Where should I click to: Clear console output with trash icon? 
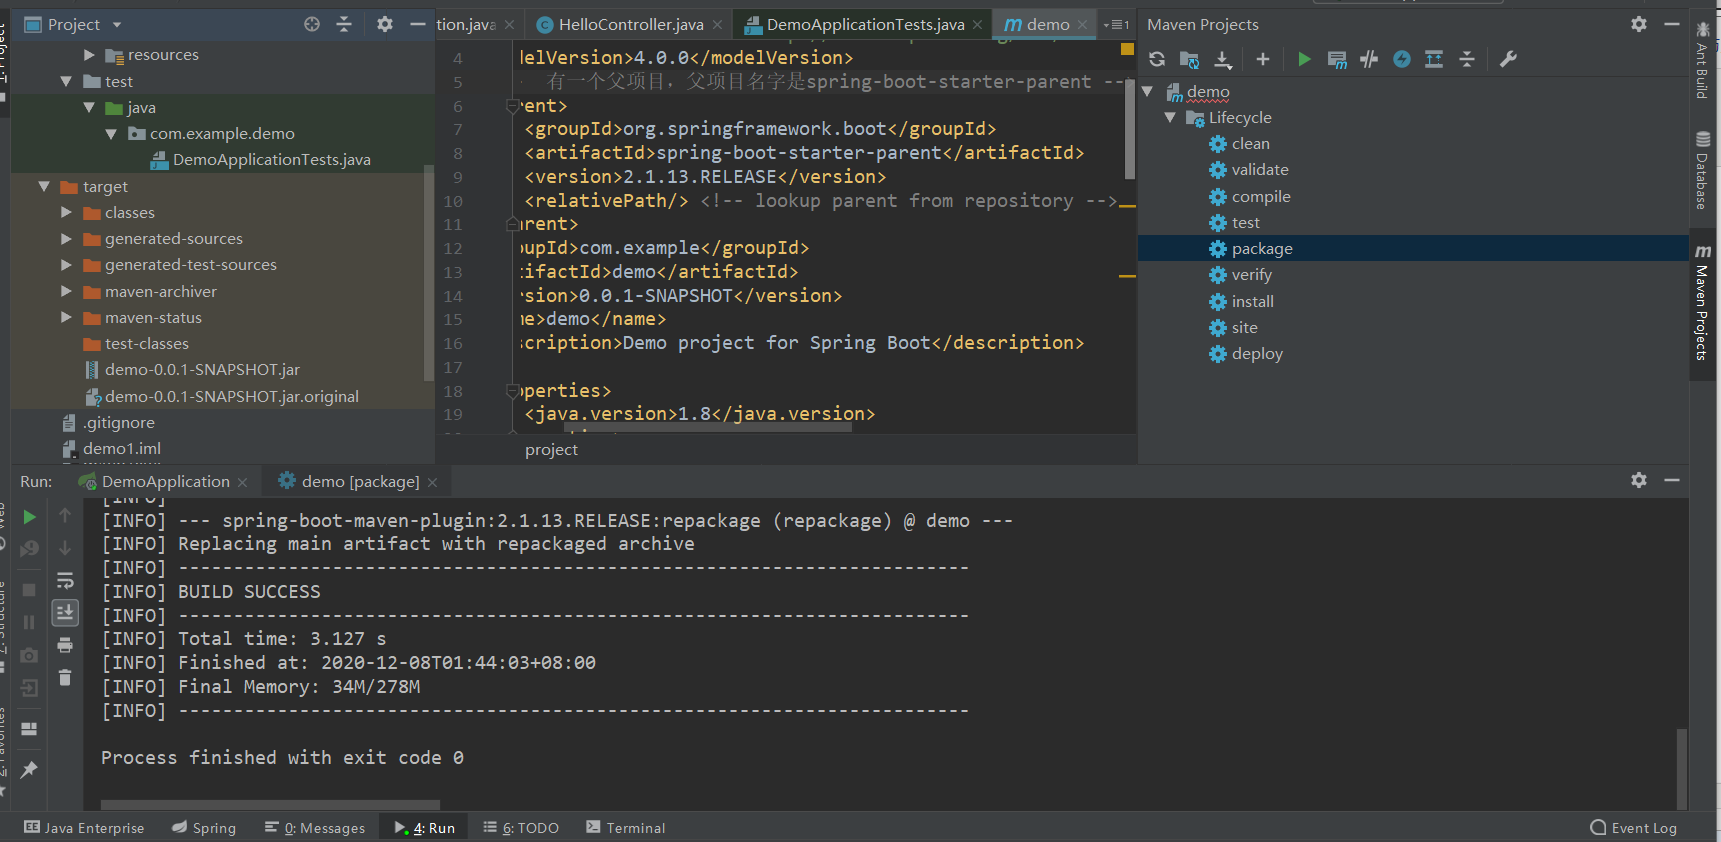(x=65, y=678)
